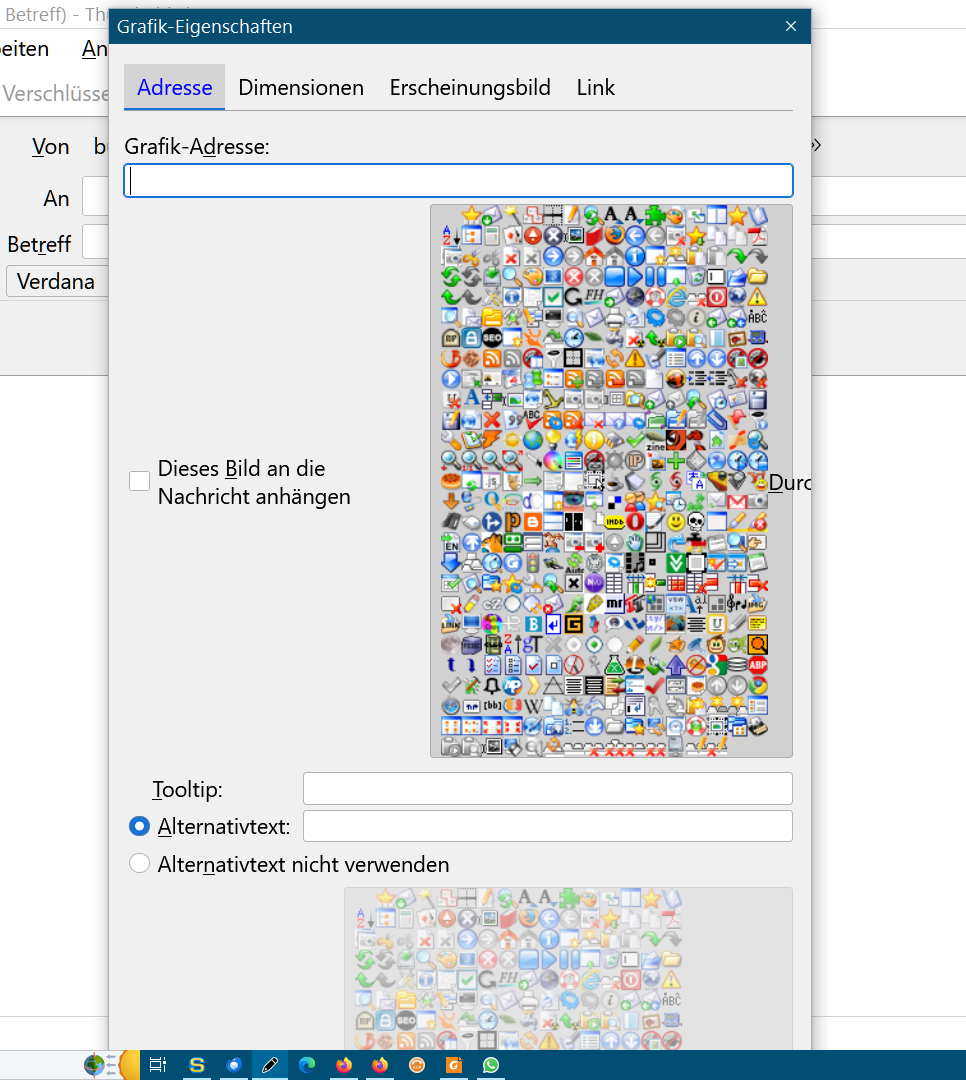This screenshot has width=966, height=1080.
Task: Open the yellow S app on taskbar
Action: 197,1065
